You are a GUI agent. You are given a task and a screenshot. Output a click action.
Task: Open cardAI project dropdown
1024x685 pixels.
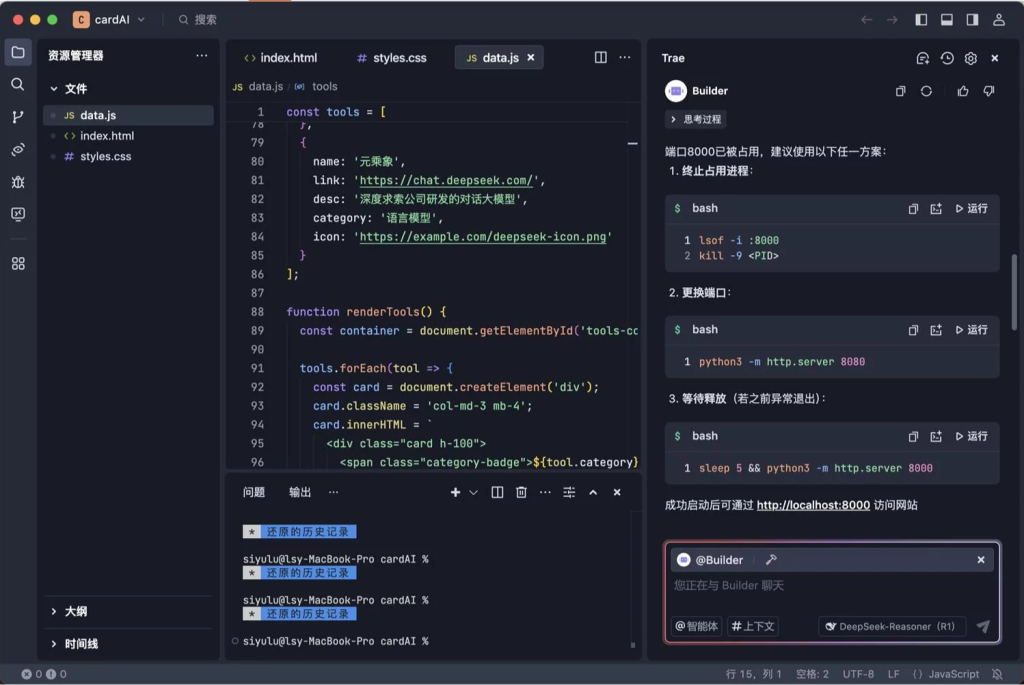[x=110, y=20]
